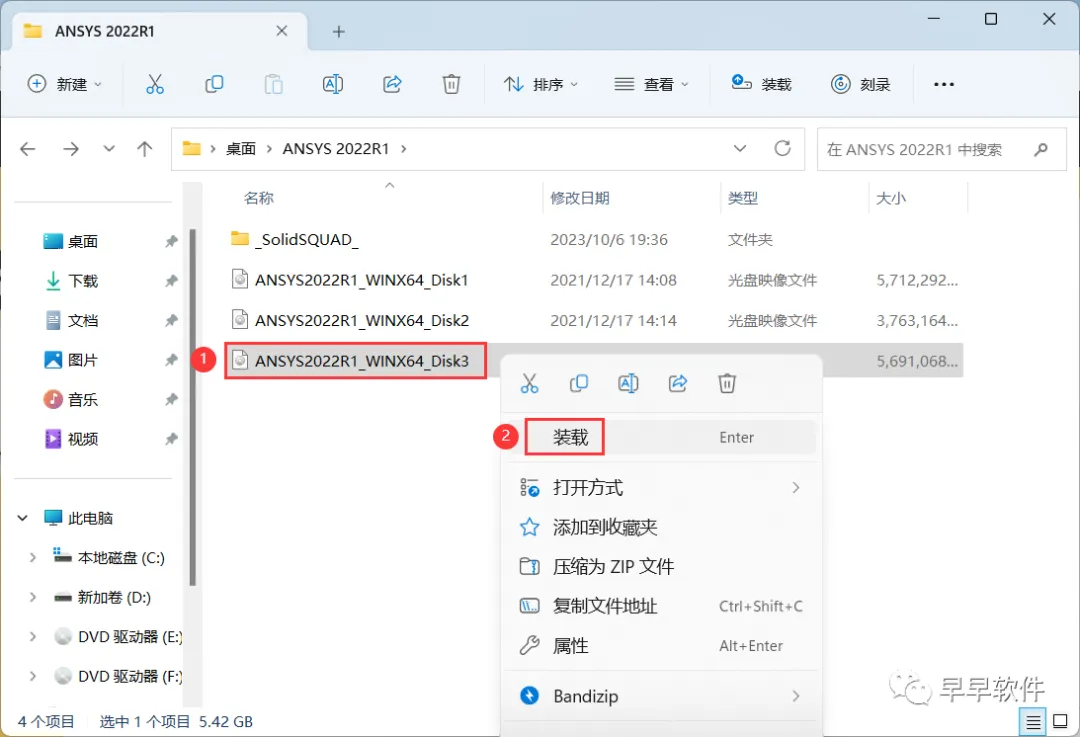Click the Delete trash icon in the toolbar
Viewport: 1080px width, 737px height.
coord(451,84)
